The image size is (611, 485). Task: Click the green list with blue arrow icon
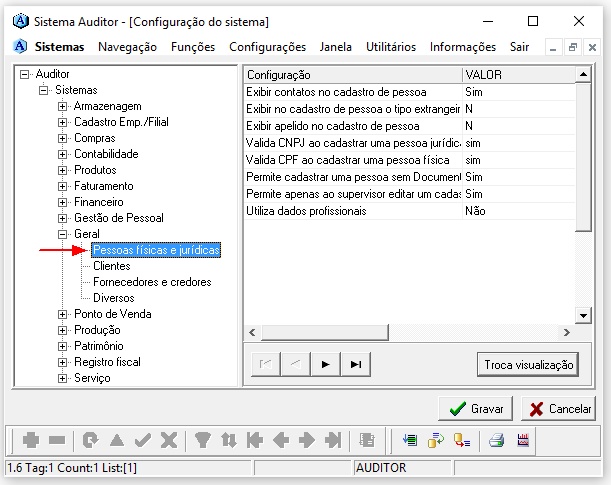pos(410,440)
